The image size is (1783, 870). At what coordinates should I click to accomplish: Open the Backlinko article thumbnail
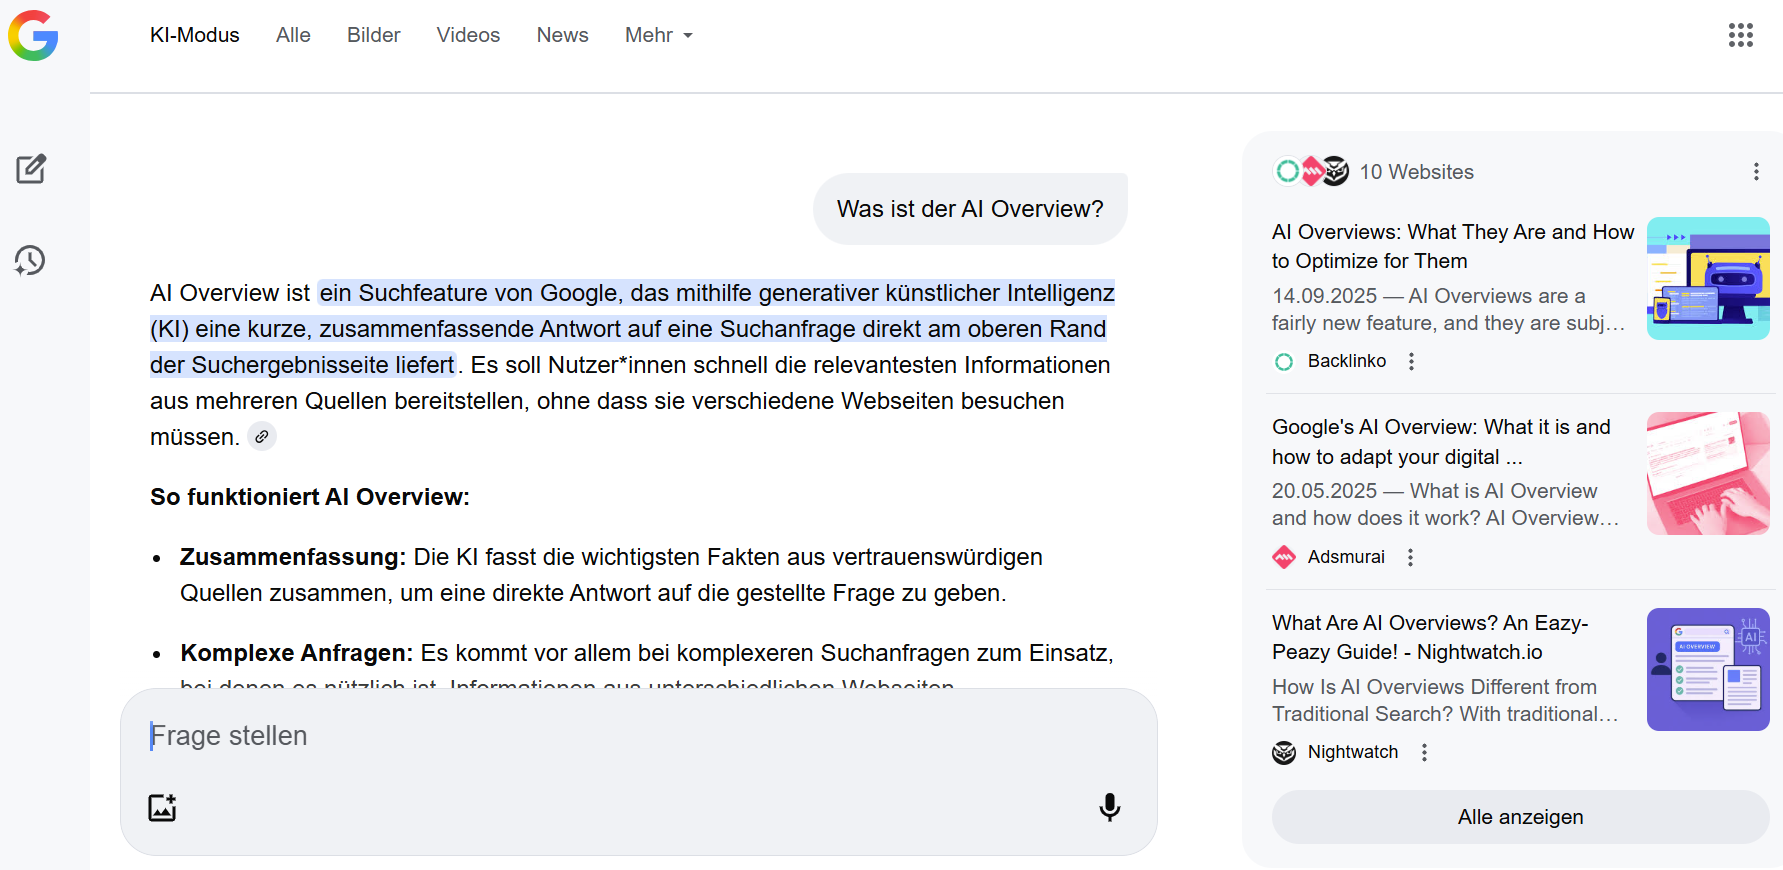[x=1708, y=278]
